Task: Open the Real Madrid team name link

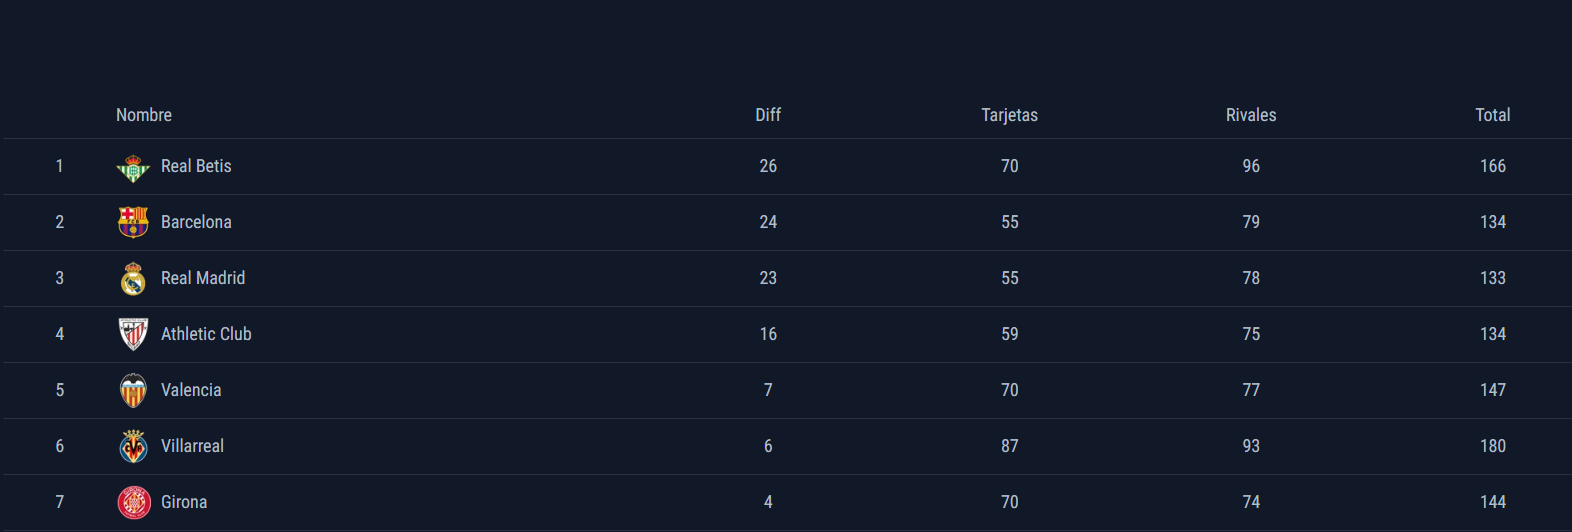Action: pyautogui.click(x=203, y=278)
